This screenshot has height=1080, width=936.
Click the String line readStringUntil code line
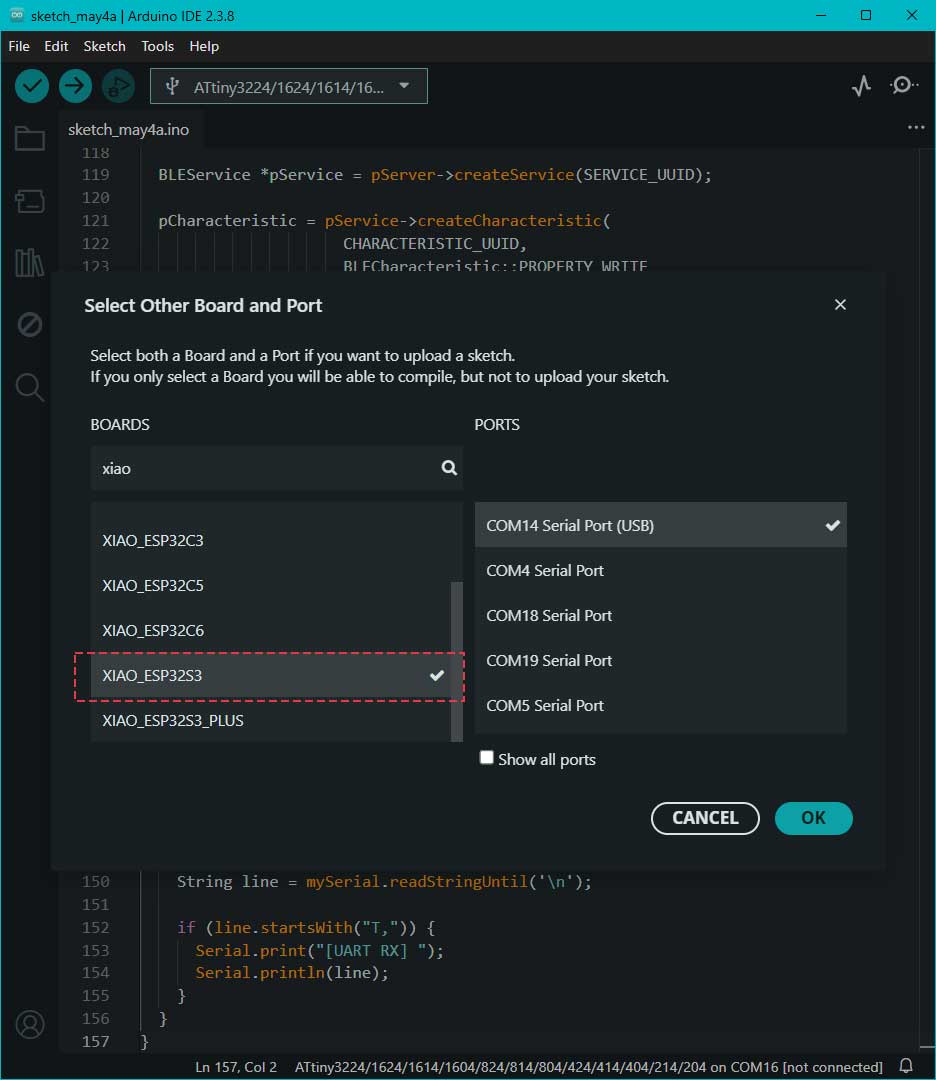(384, 882)
